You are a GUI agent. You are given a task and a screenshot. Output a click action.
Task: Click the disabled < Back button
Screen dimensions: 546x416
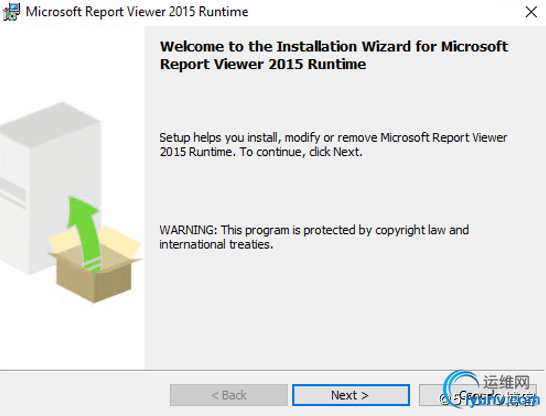pyautogui.click(x=229, y=395)
